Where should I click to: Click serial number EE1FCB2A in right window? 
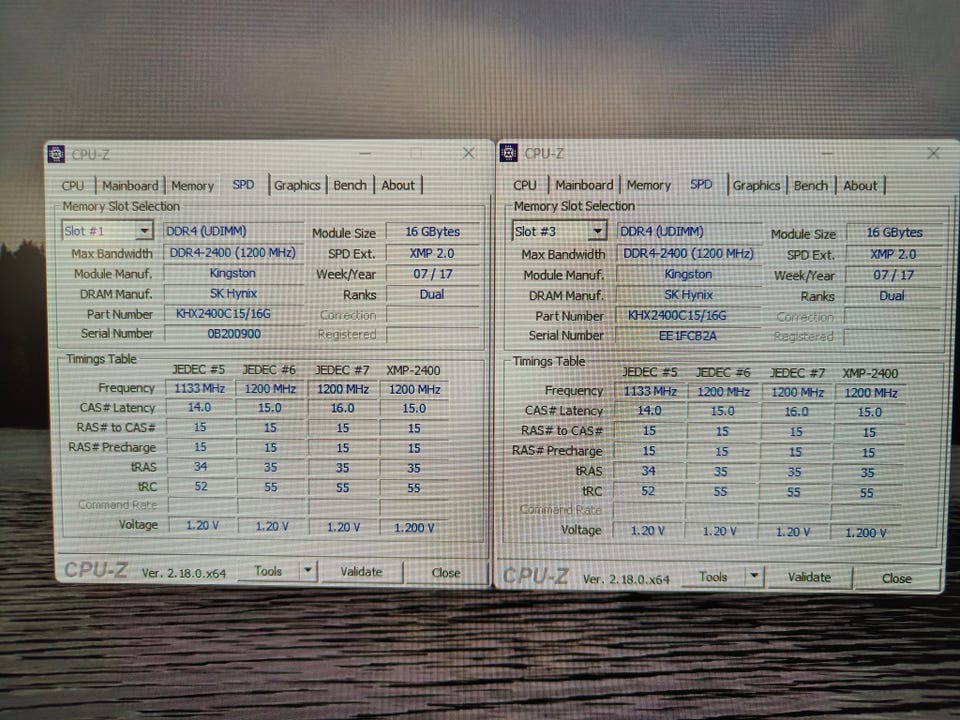pos(688,336)
